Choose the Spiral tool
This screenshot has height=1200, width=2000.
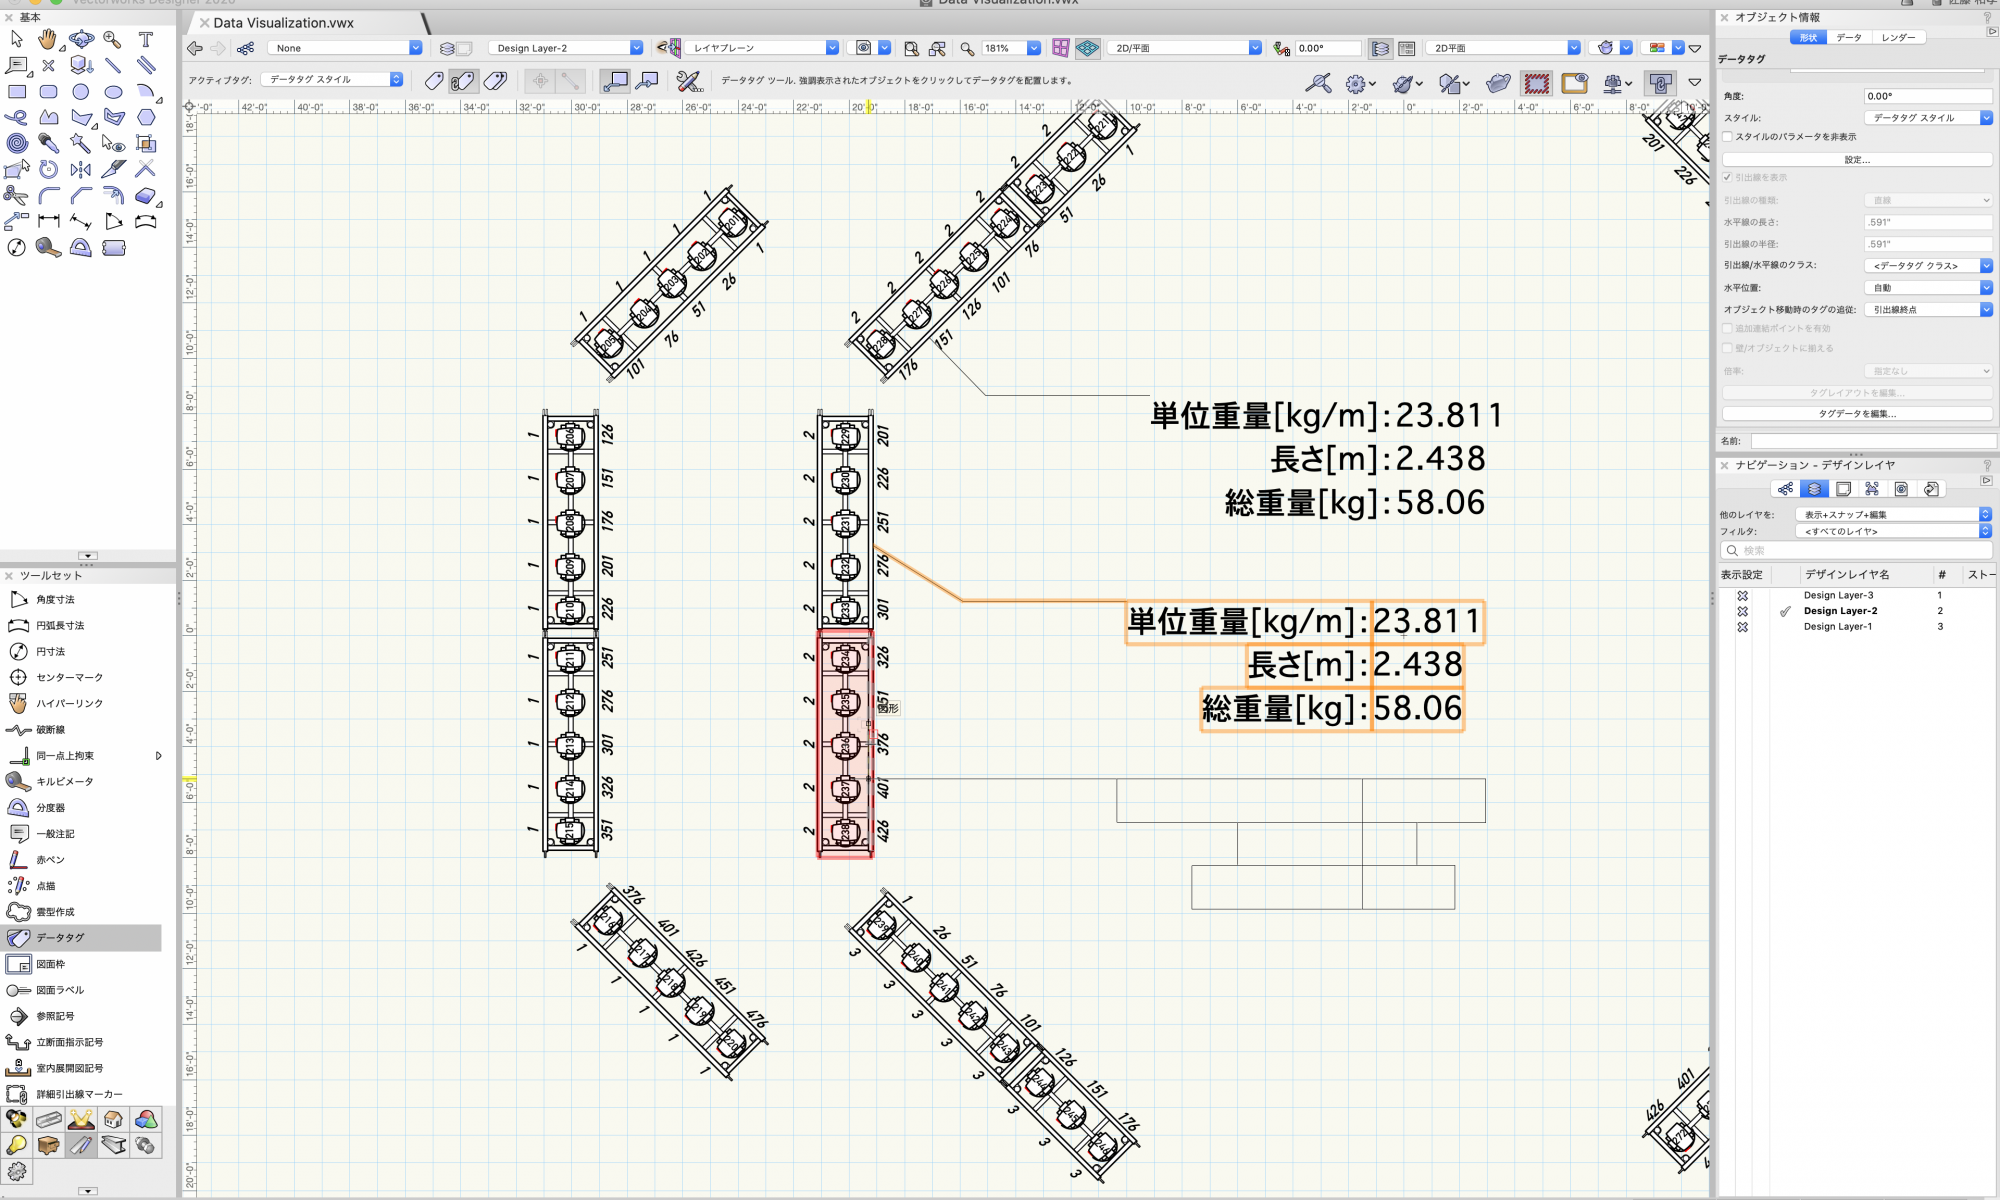point(16,143)
